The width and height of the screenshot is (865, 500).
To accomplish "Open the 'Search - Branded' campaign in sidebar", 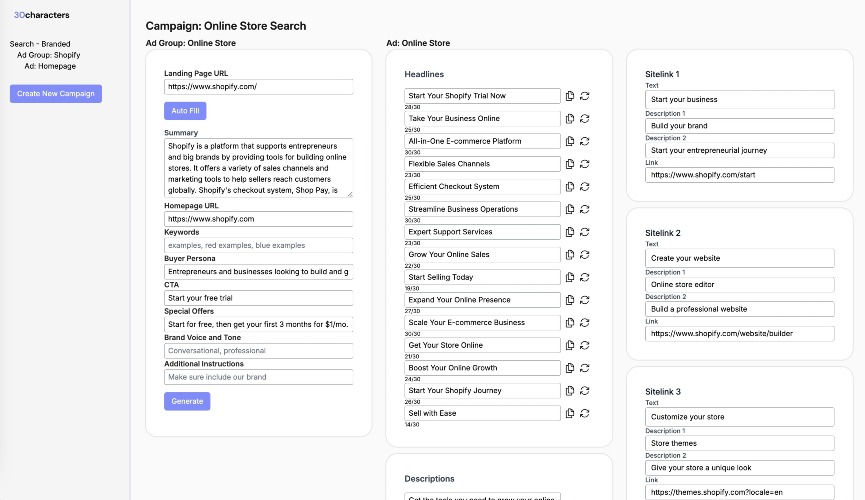I will pos(40,44).
